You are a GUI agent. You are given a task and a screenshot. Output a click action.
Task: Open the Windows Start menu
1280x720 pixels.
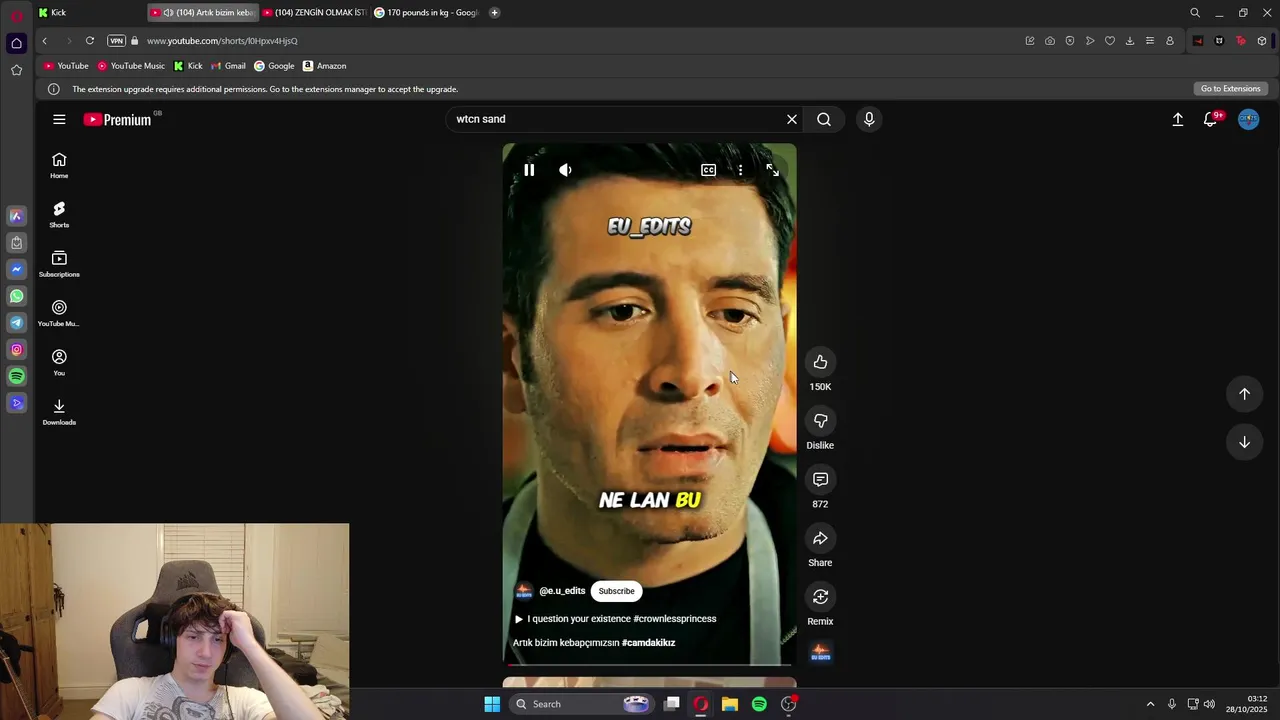pyautogui.click(x=492, y=704)
